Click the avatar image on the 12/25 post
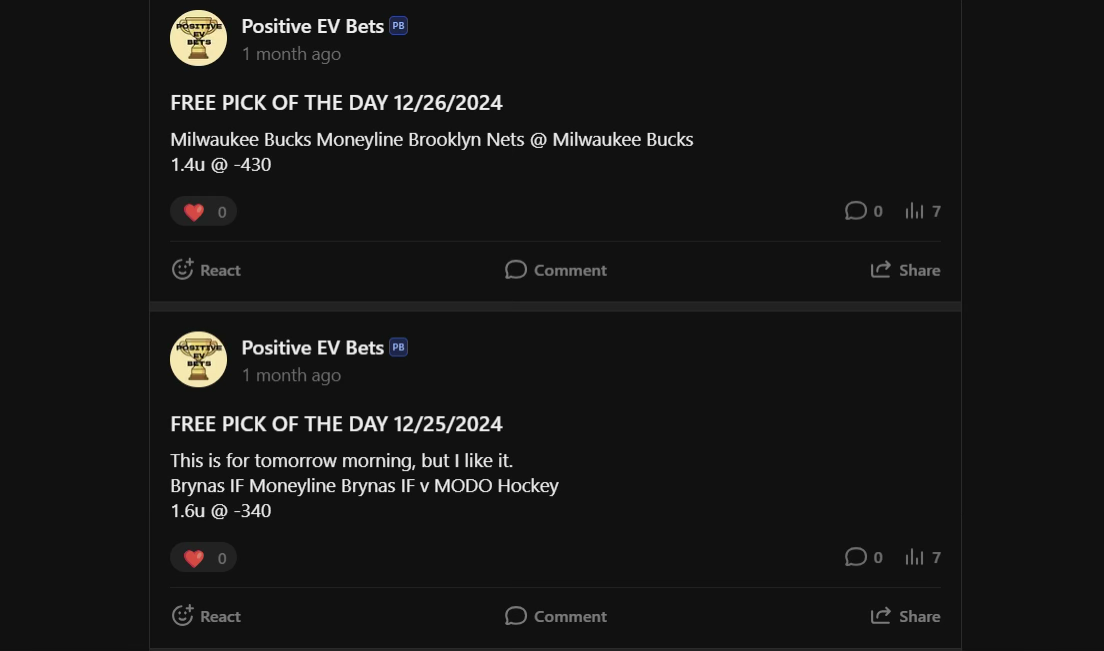This screenshot has height=651, width=1104. point(198,359)
